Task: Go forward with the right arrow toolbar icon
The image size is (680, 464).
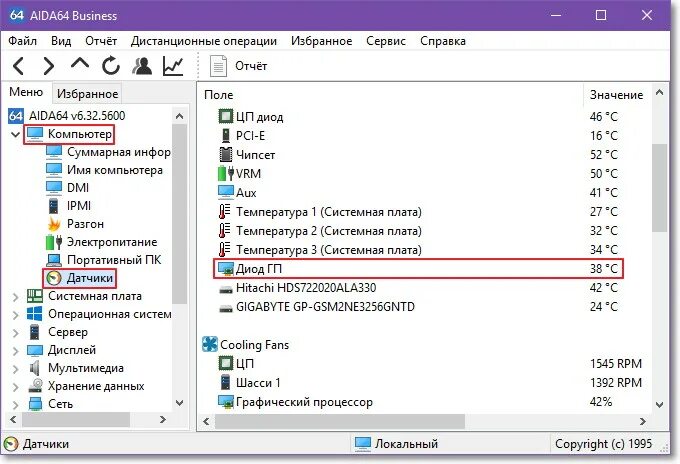Action: pos(49,66)
